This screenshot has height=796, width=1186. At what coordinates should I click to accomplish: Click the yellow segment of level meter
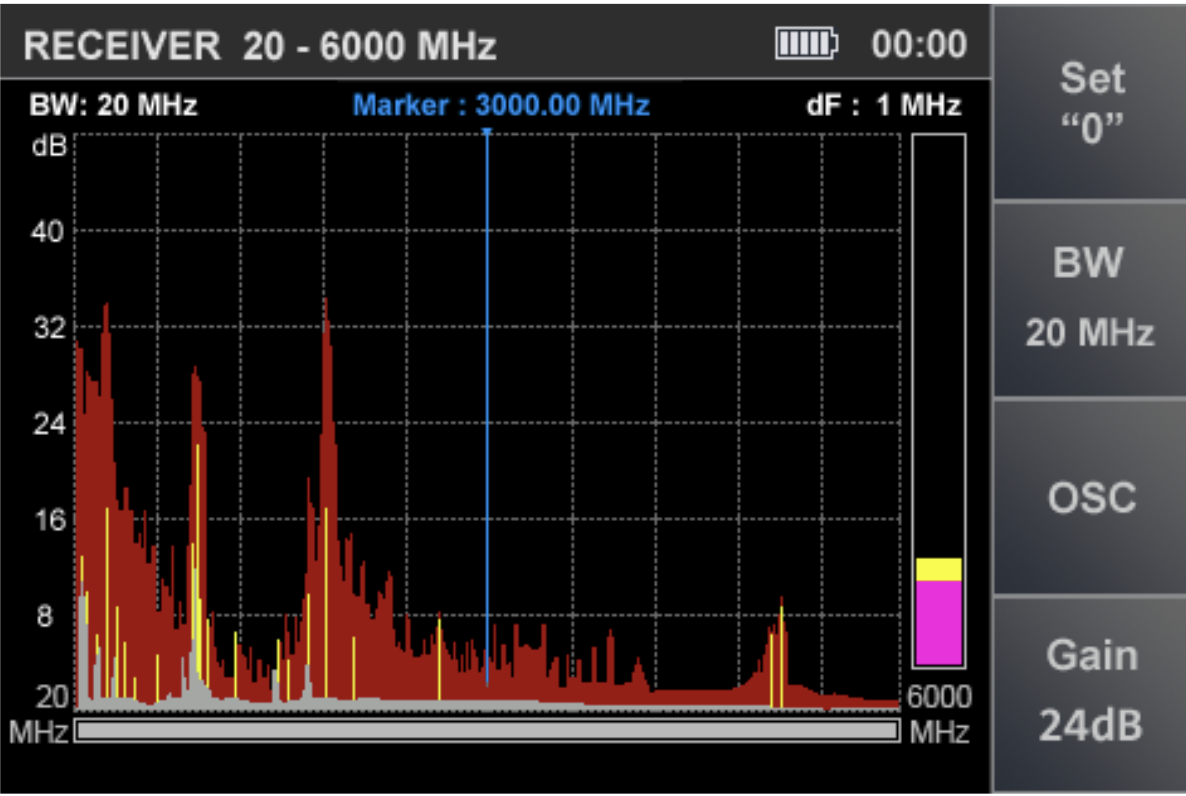938,569
